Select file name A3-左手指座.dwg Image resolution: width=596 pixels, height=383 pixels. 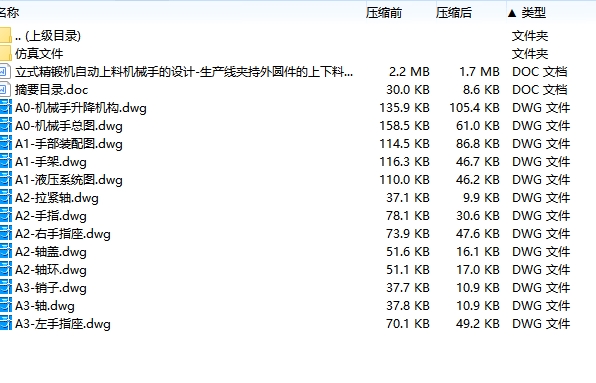coord(63,324)
